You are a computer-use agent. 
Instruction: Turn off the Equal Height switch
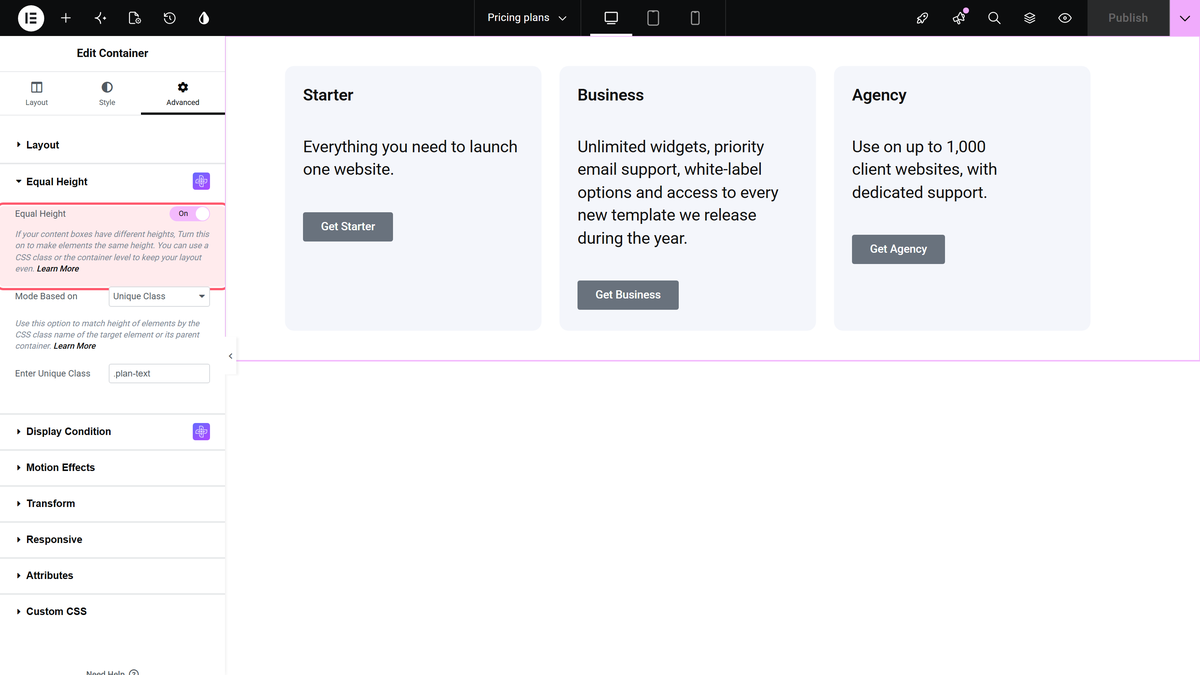pyautogui.click(x=190, y=214)
